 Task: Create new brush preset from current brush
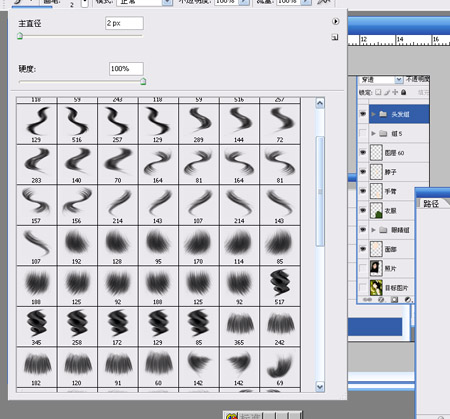point(335,37)
